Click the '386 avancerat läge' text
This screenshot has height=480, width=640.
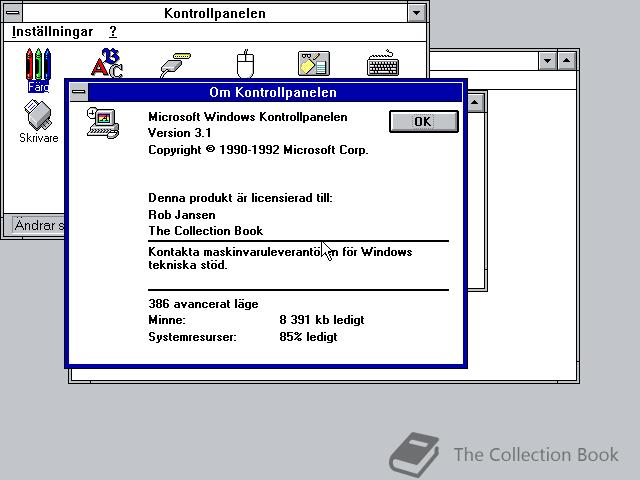point(203,304)
